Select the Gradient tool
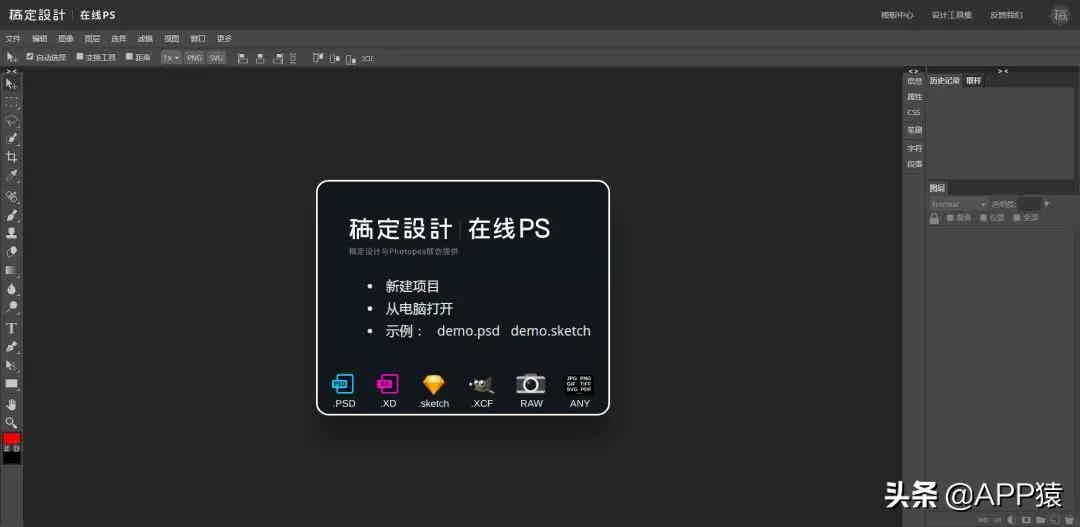 [x=11, y=271]
